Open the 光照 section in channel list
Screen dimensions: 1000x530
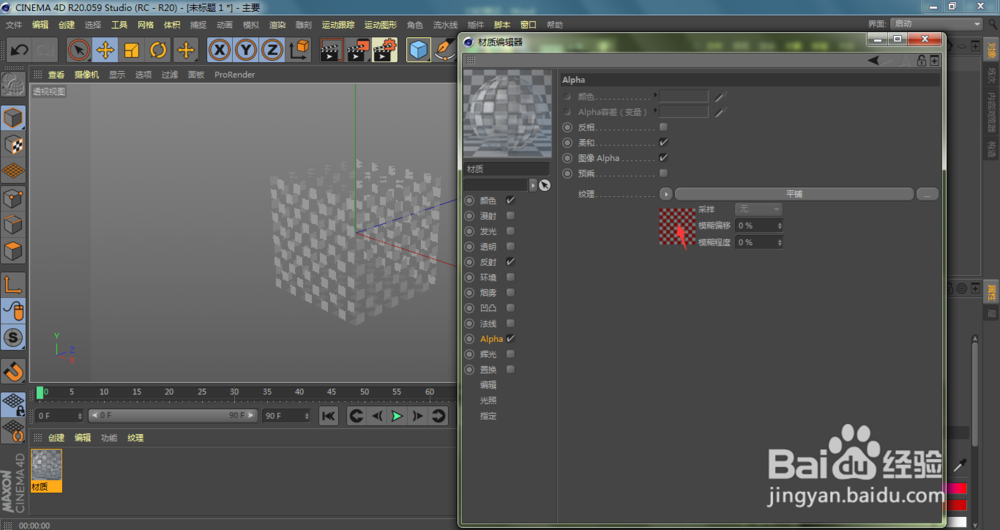488,401
